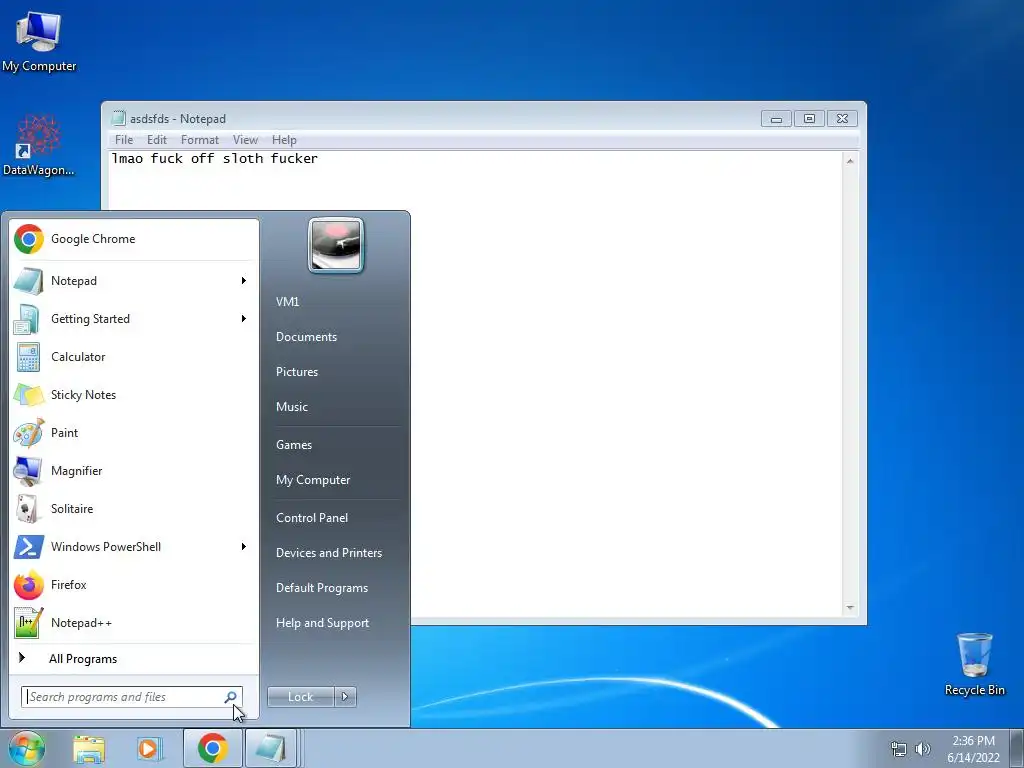1024x768 pixels.
Task: Expand Notepad recent files arrow
Action: coord(244,281)
